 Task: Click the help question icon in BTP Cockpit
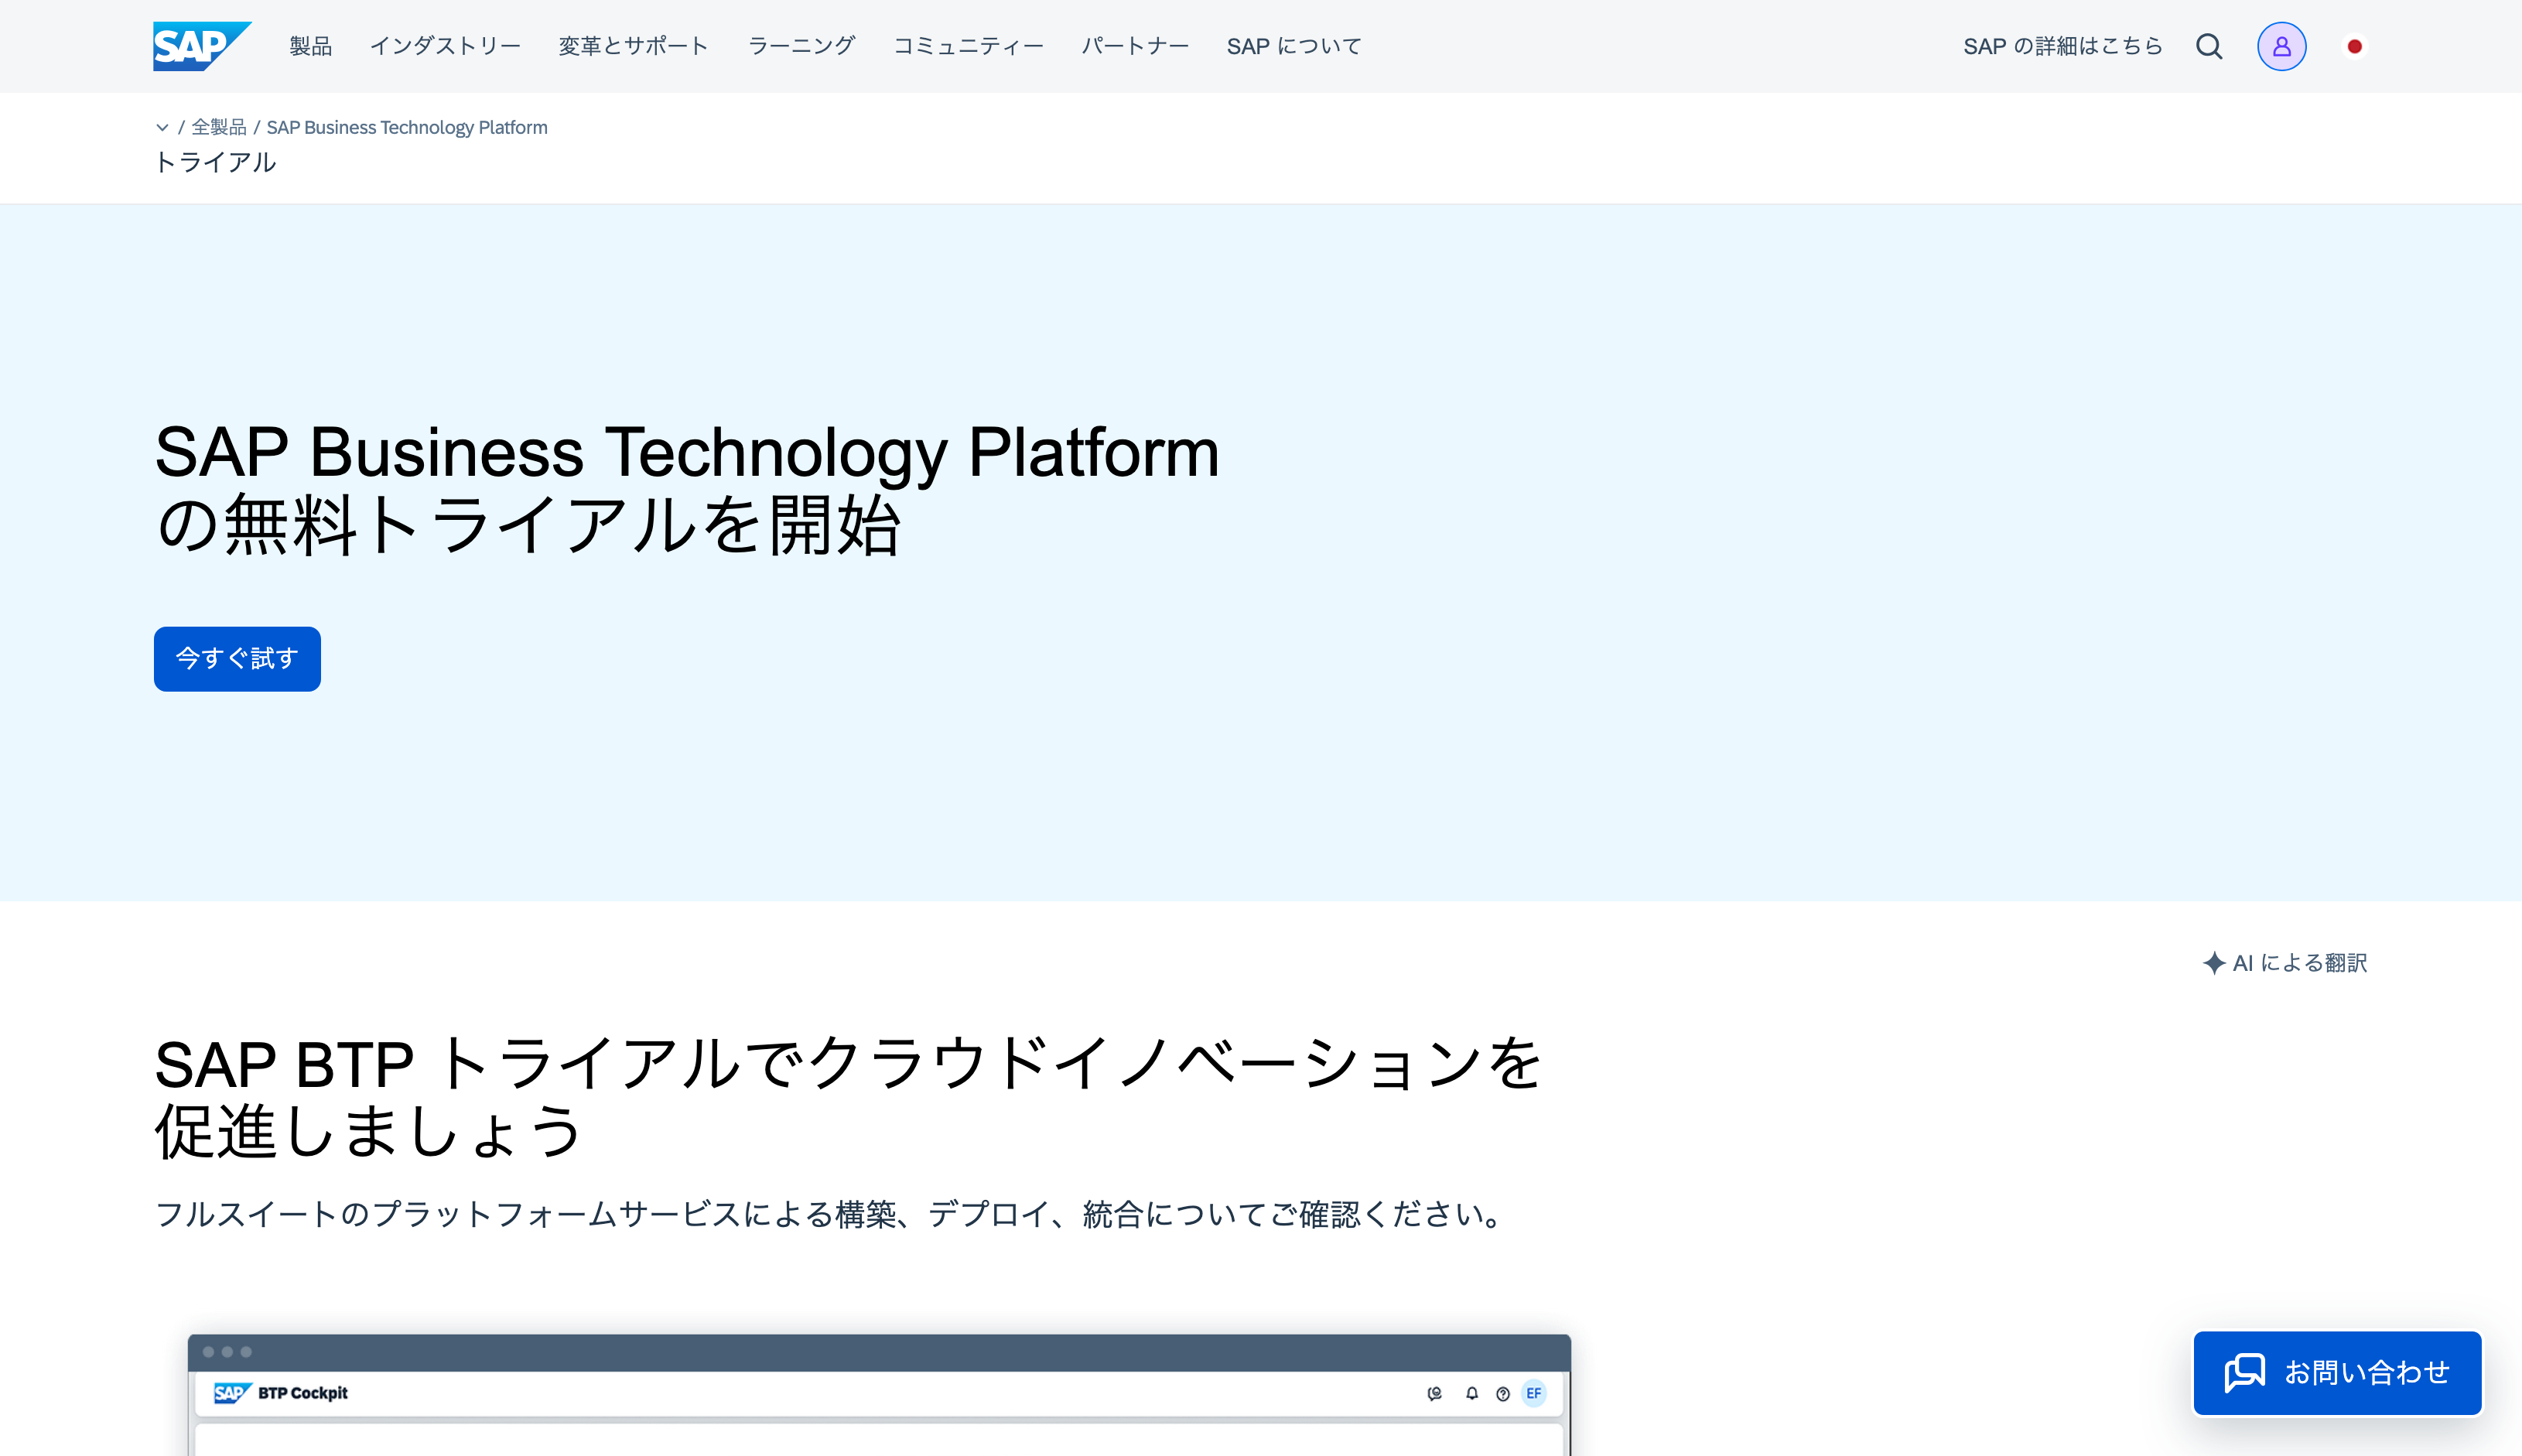coord(1502,1393)
